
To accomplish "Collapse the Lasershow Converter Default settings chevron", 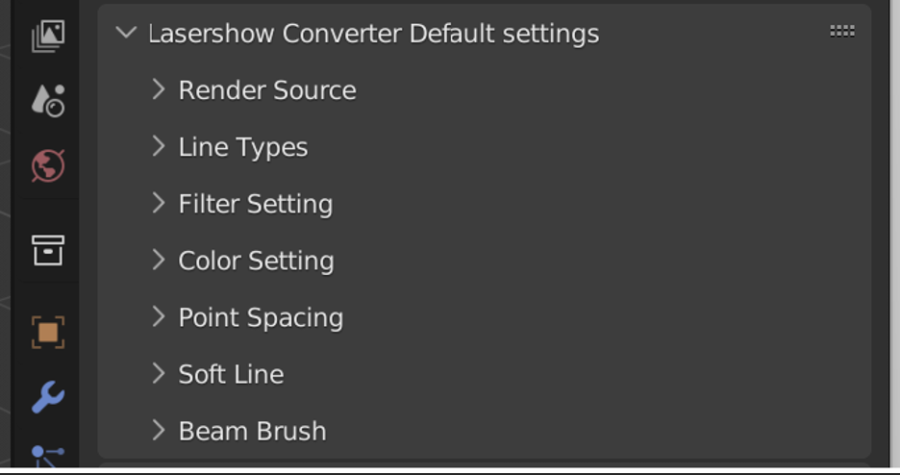I will (125, 33).
